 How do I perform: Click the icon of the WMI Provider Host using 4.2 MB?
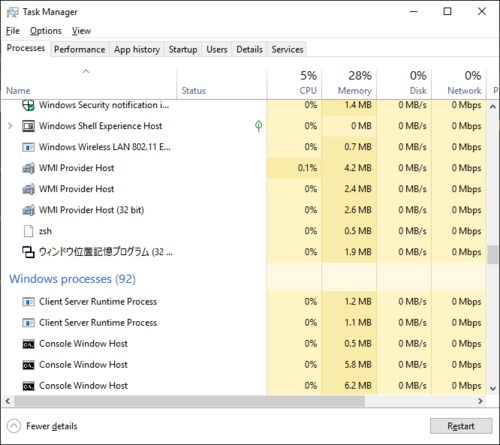28,168
